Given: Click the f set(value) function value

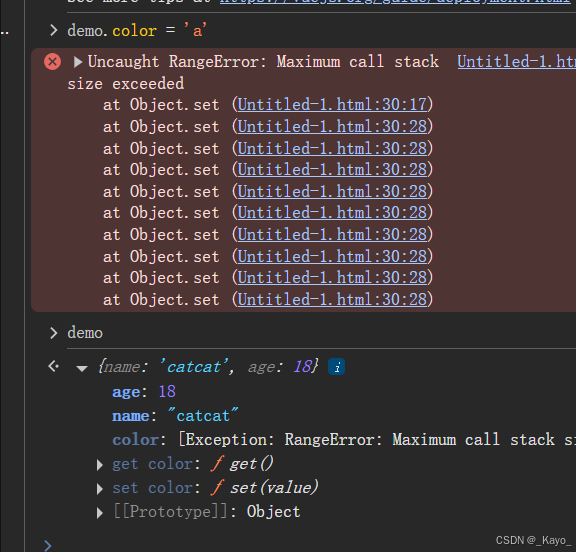Looking at the screenshot, I should (x=264, y=488).
